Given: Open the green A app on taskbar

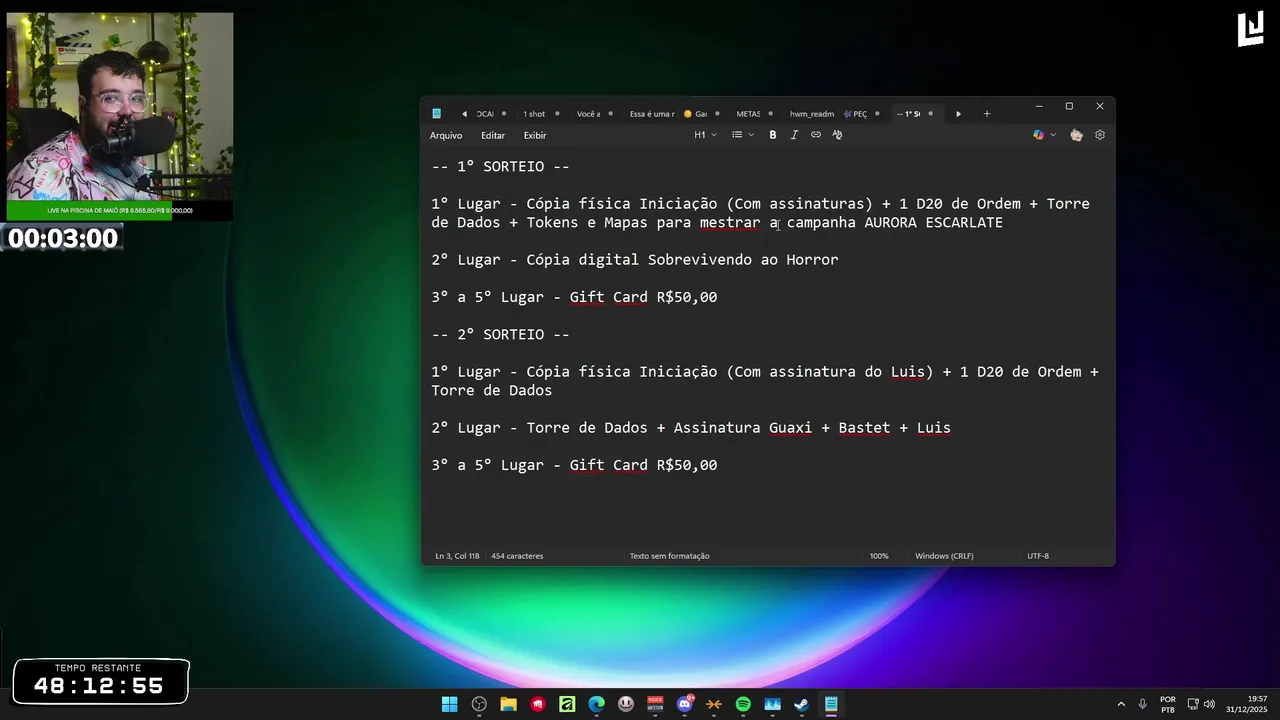Looking at the screenshot, I should [567, 704].
